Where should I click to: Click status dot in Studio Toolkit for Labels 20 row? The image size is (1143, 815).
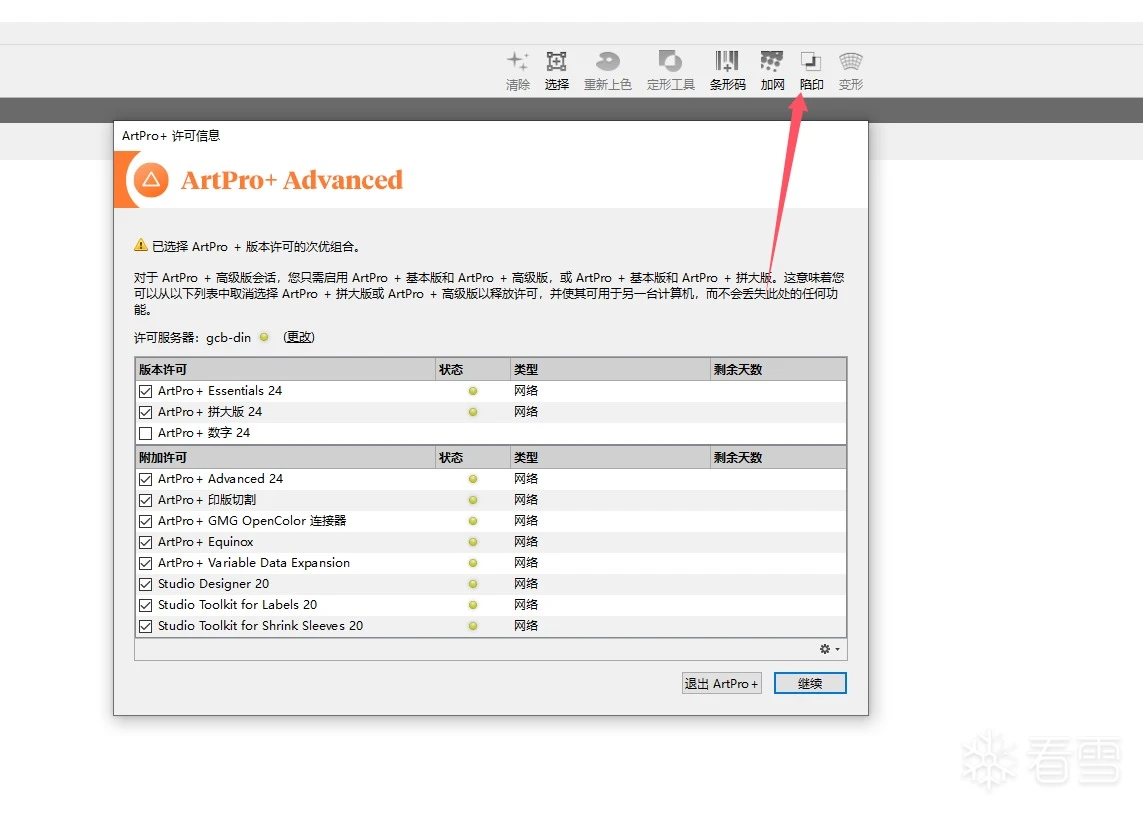pyautogui.click(x=473, y=605)
